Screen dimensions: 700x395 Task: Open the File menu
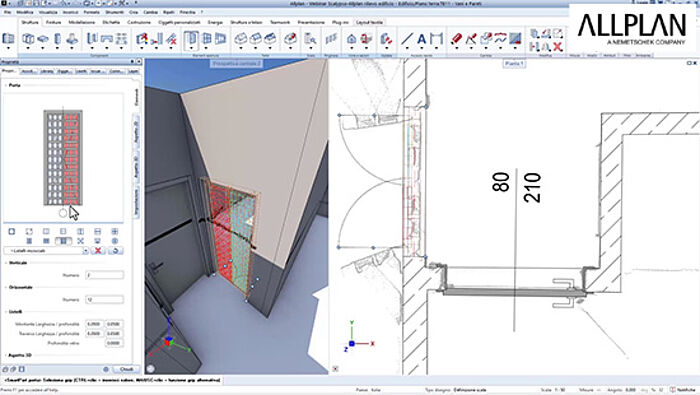click(8, 12)
